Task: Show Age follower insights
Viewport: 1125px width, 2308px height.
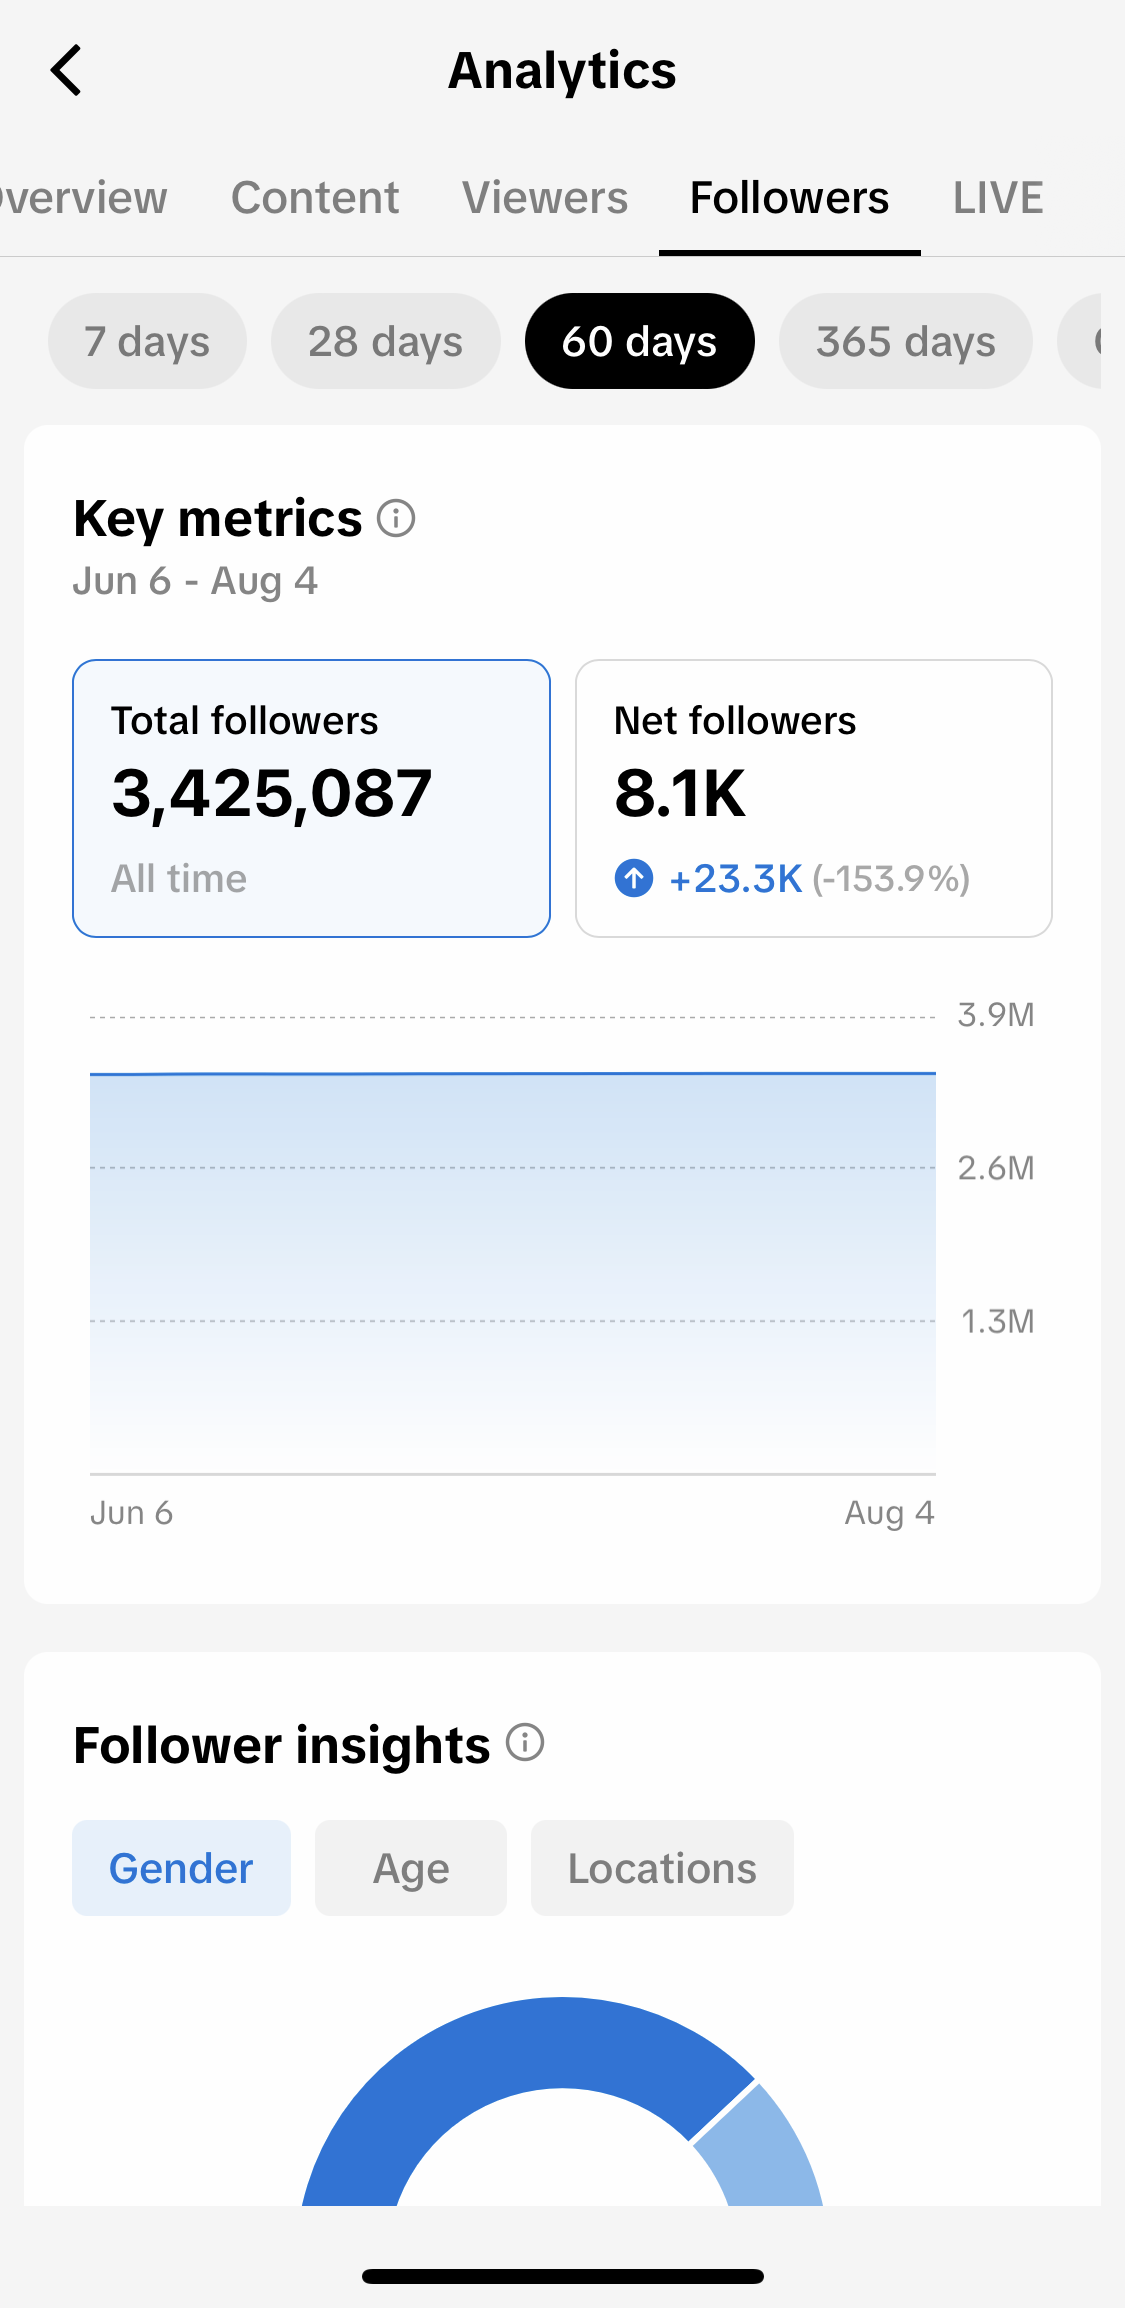Action: click(x=411, y=1868)
